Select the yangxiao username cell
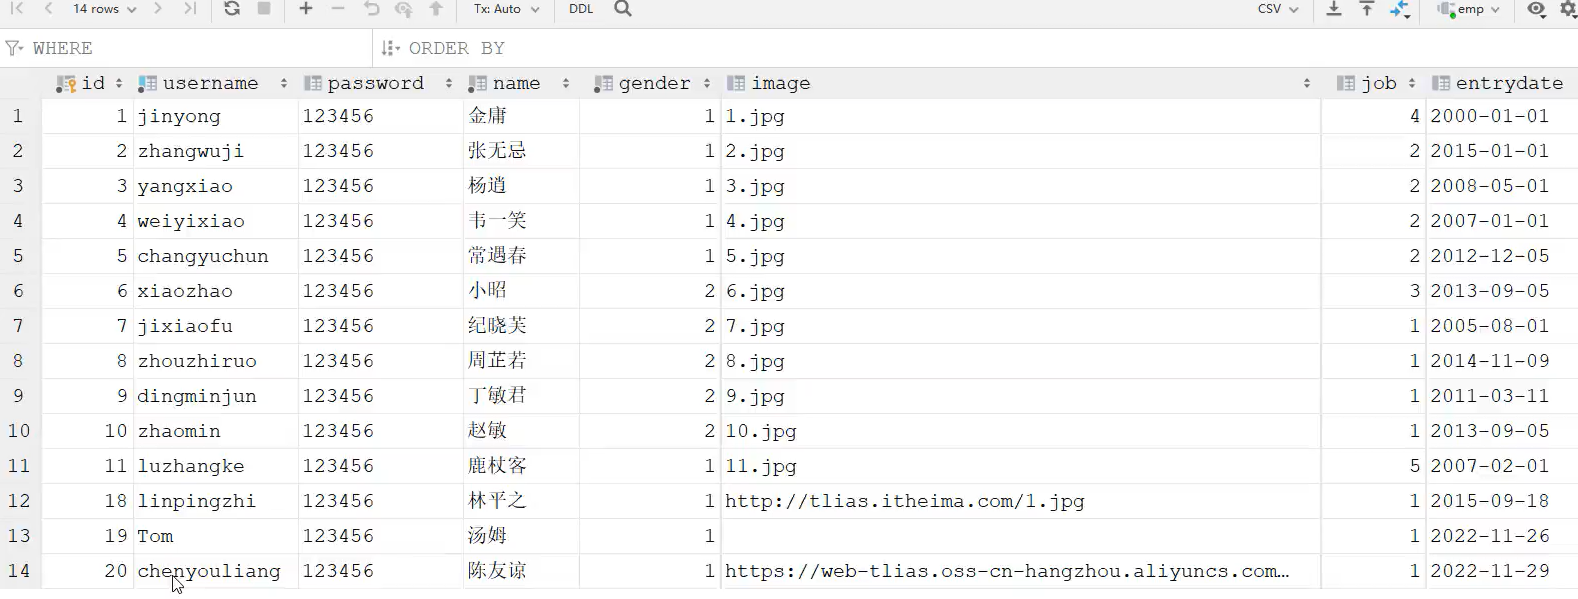Viewport: 1578px width, 599px height. [216, 186]
